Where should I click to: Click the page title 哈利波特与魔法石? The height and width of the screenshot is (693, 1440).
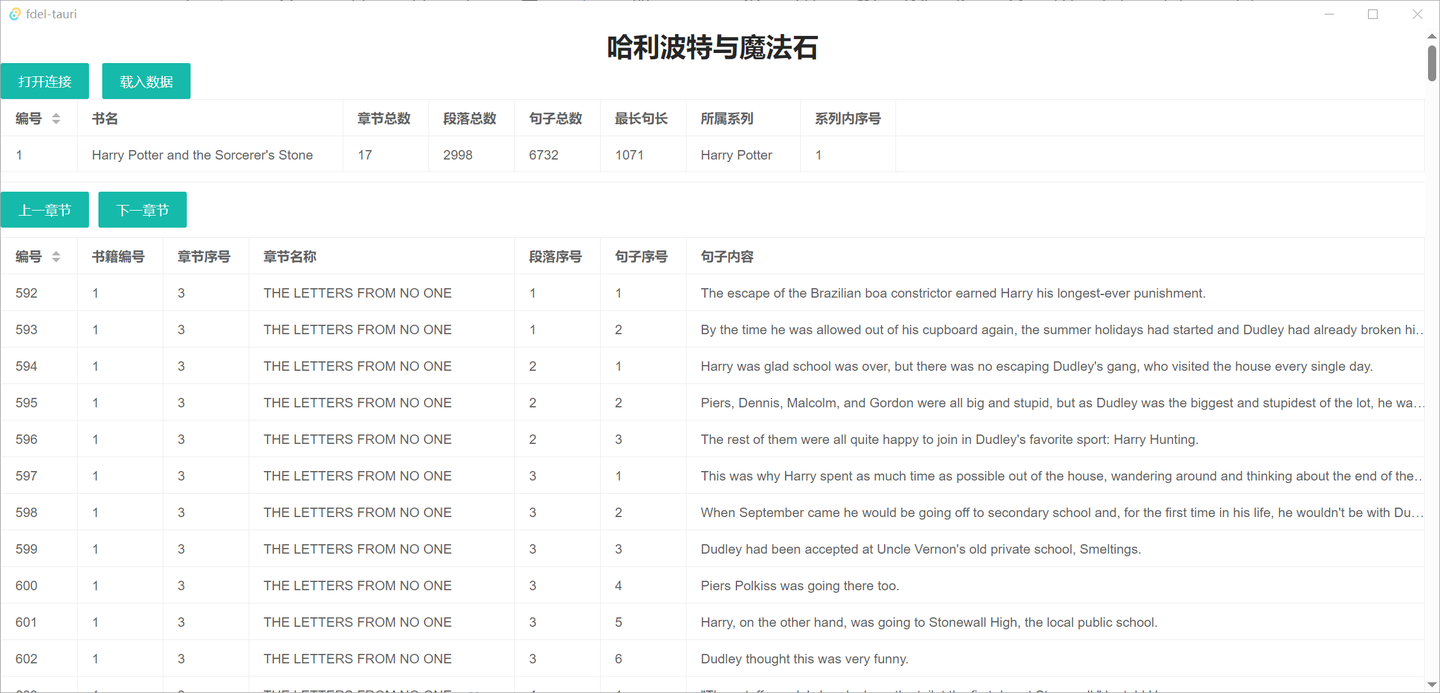point(711,47)
